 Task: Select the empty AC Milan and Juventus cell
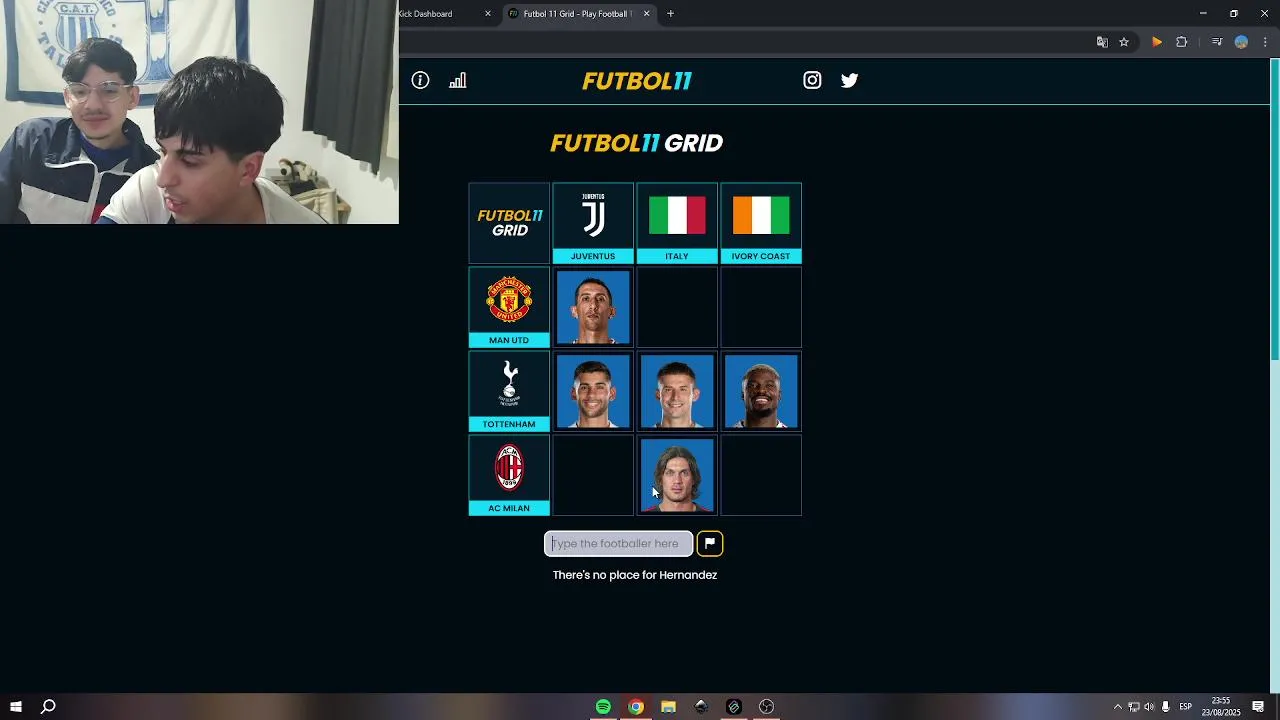tap(593, 475)
